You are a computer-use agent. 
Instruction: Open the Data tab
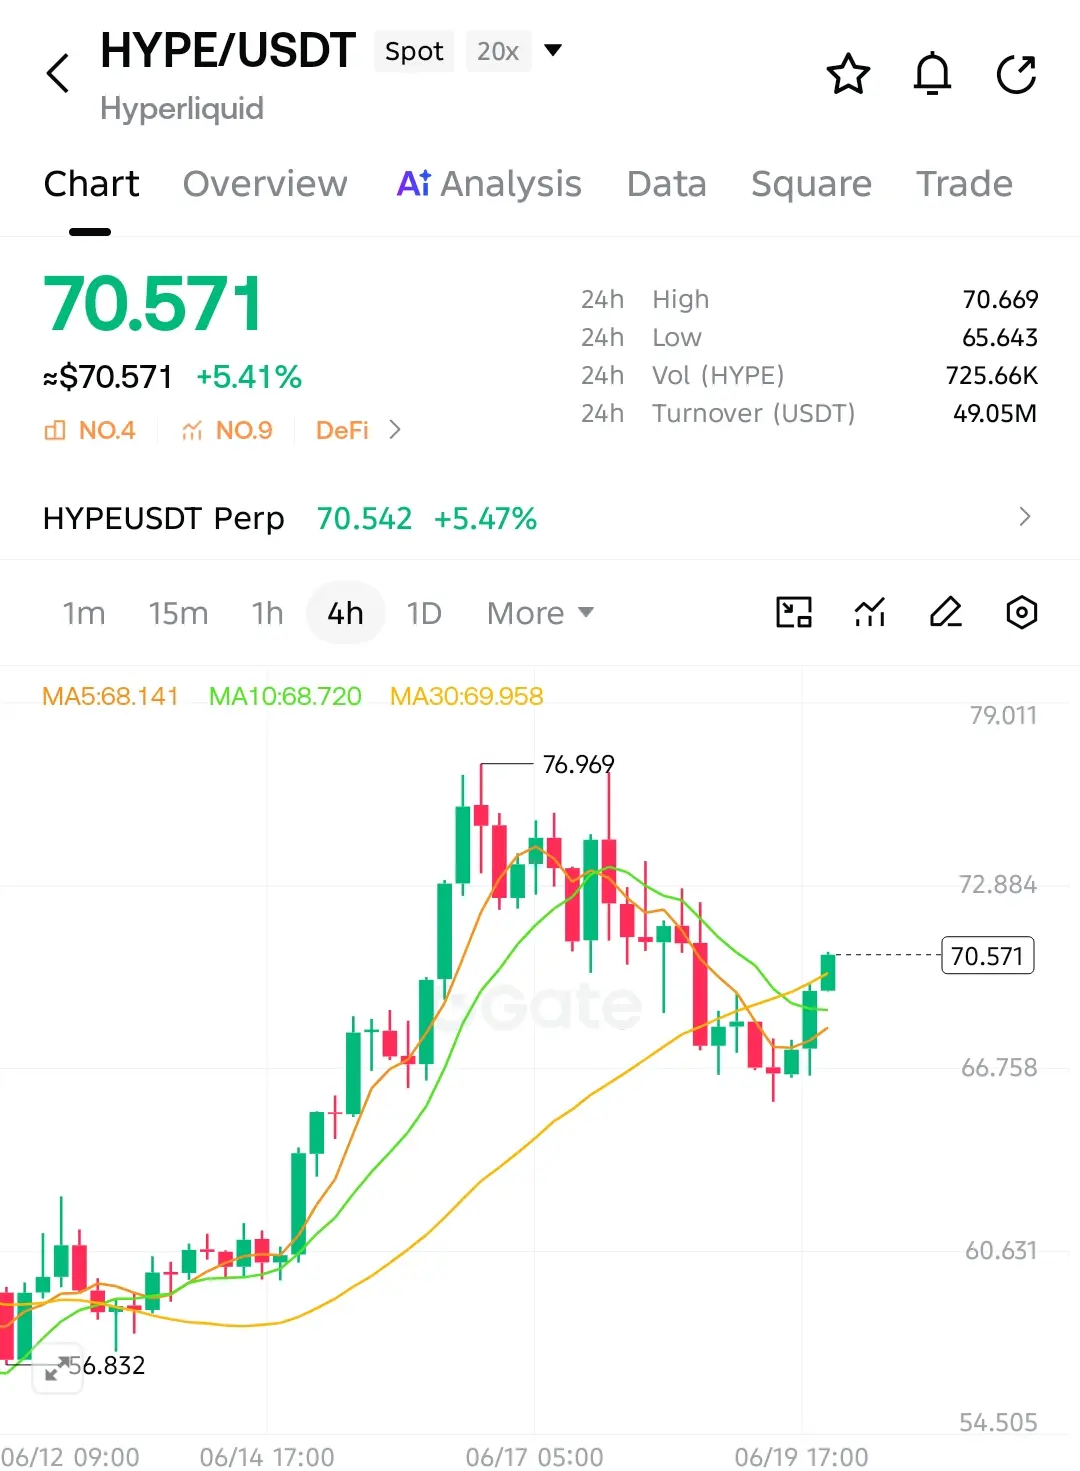tap(667, 184)
